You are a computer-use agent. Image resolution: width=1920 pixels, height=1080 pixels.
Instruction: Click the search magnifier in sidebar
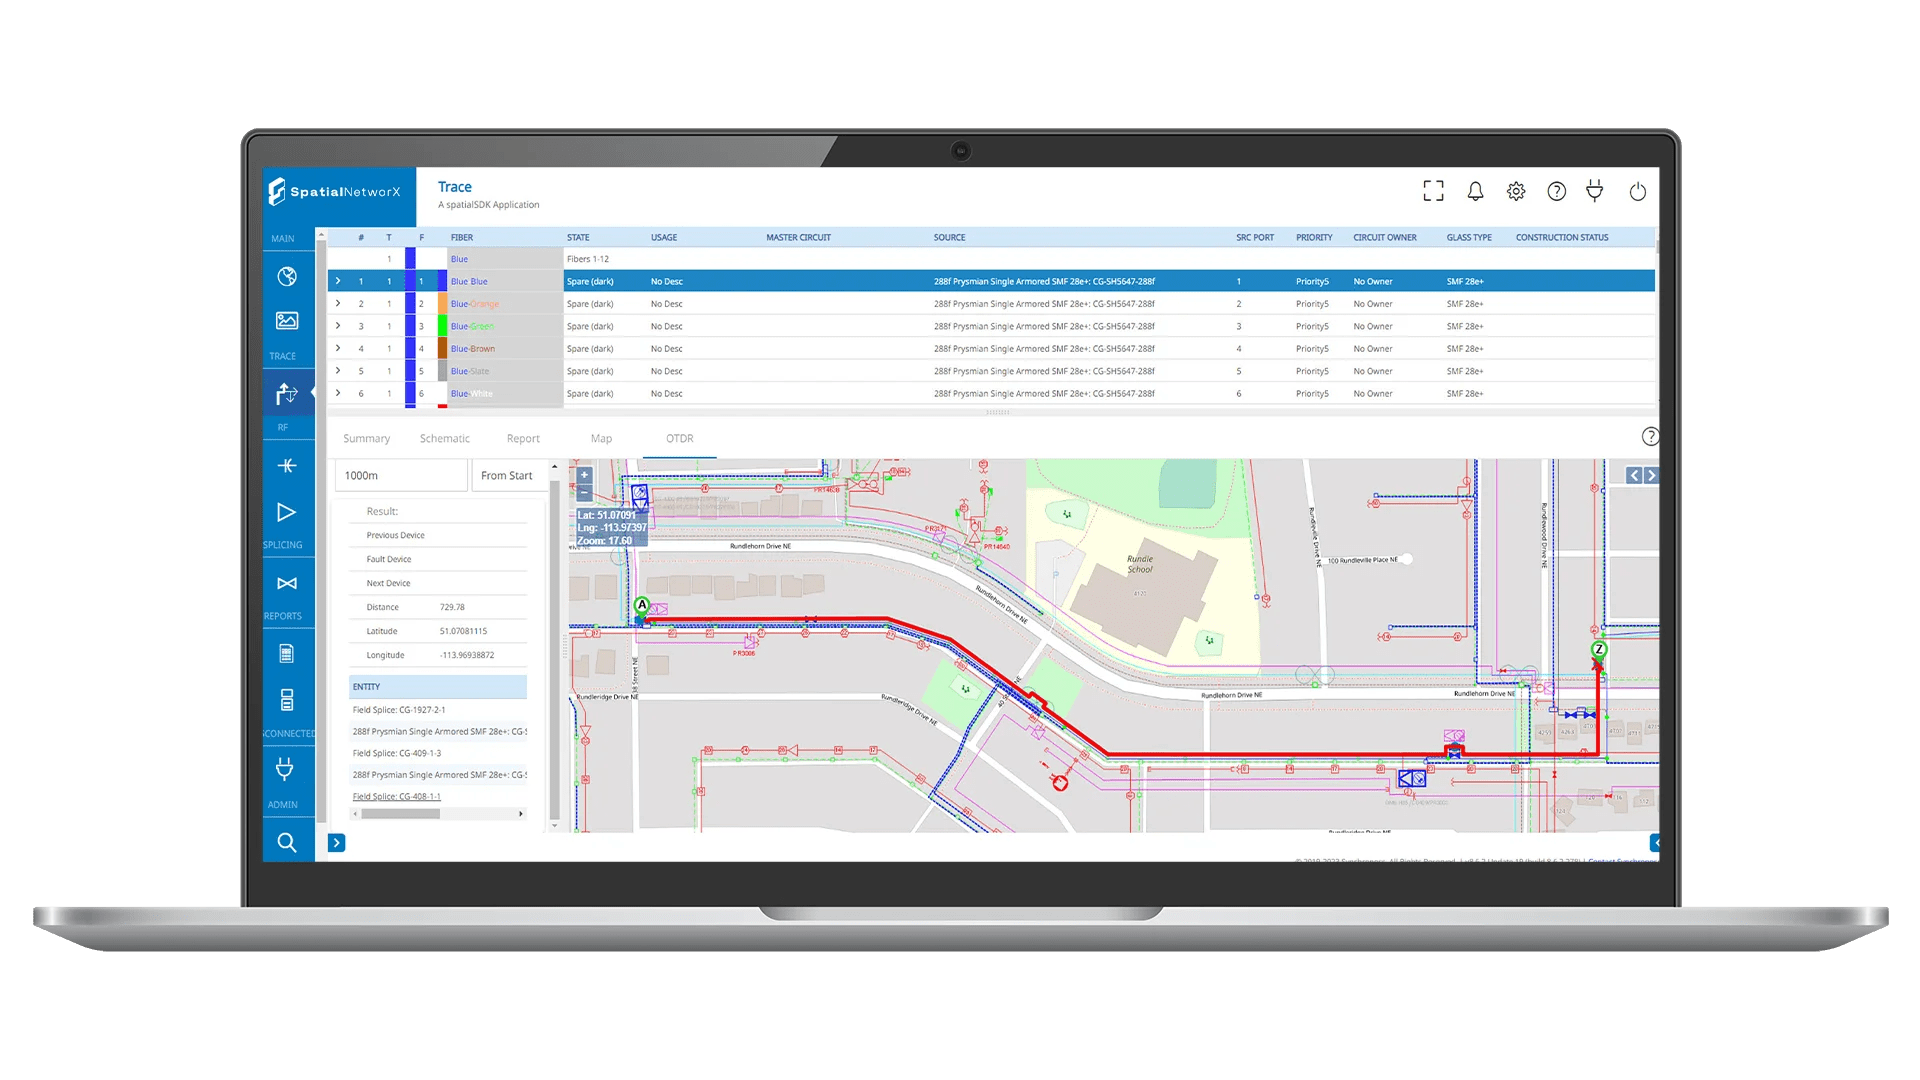287,843
